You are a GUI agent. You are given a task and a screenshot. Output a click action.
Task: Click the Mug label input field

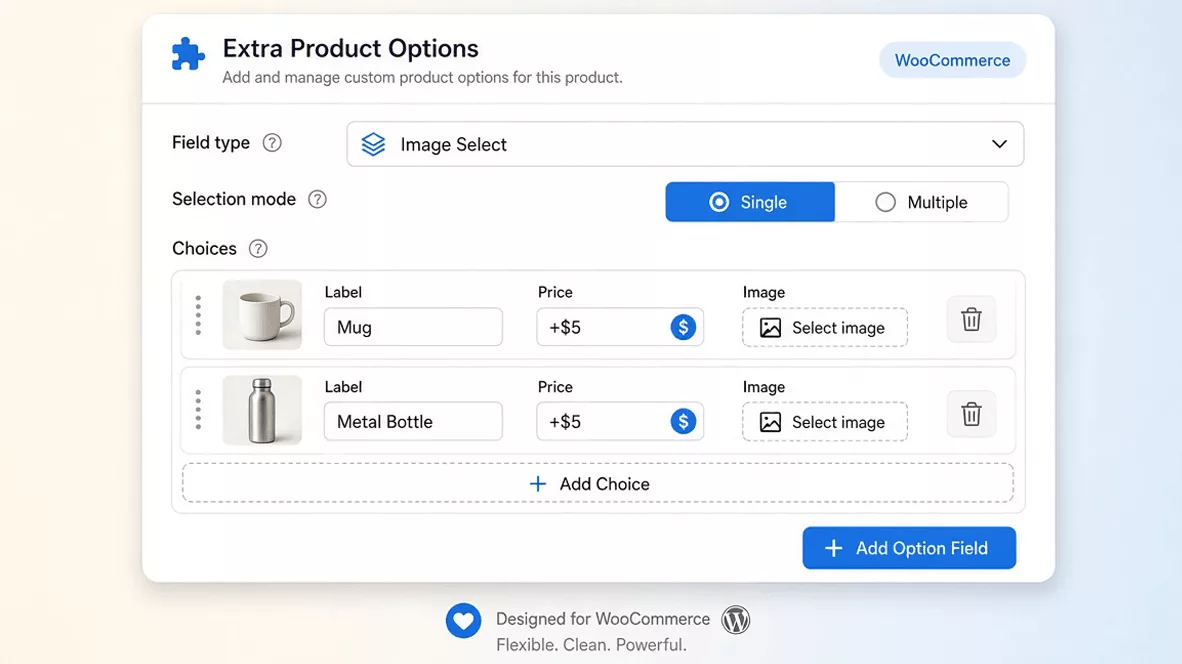(x=413, y=327)
